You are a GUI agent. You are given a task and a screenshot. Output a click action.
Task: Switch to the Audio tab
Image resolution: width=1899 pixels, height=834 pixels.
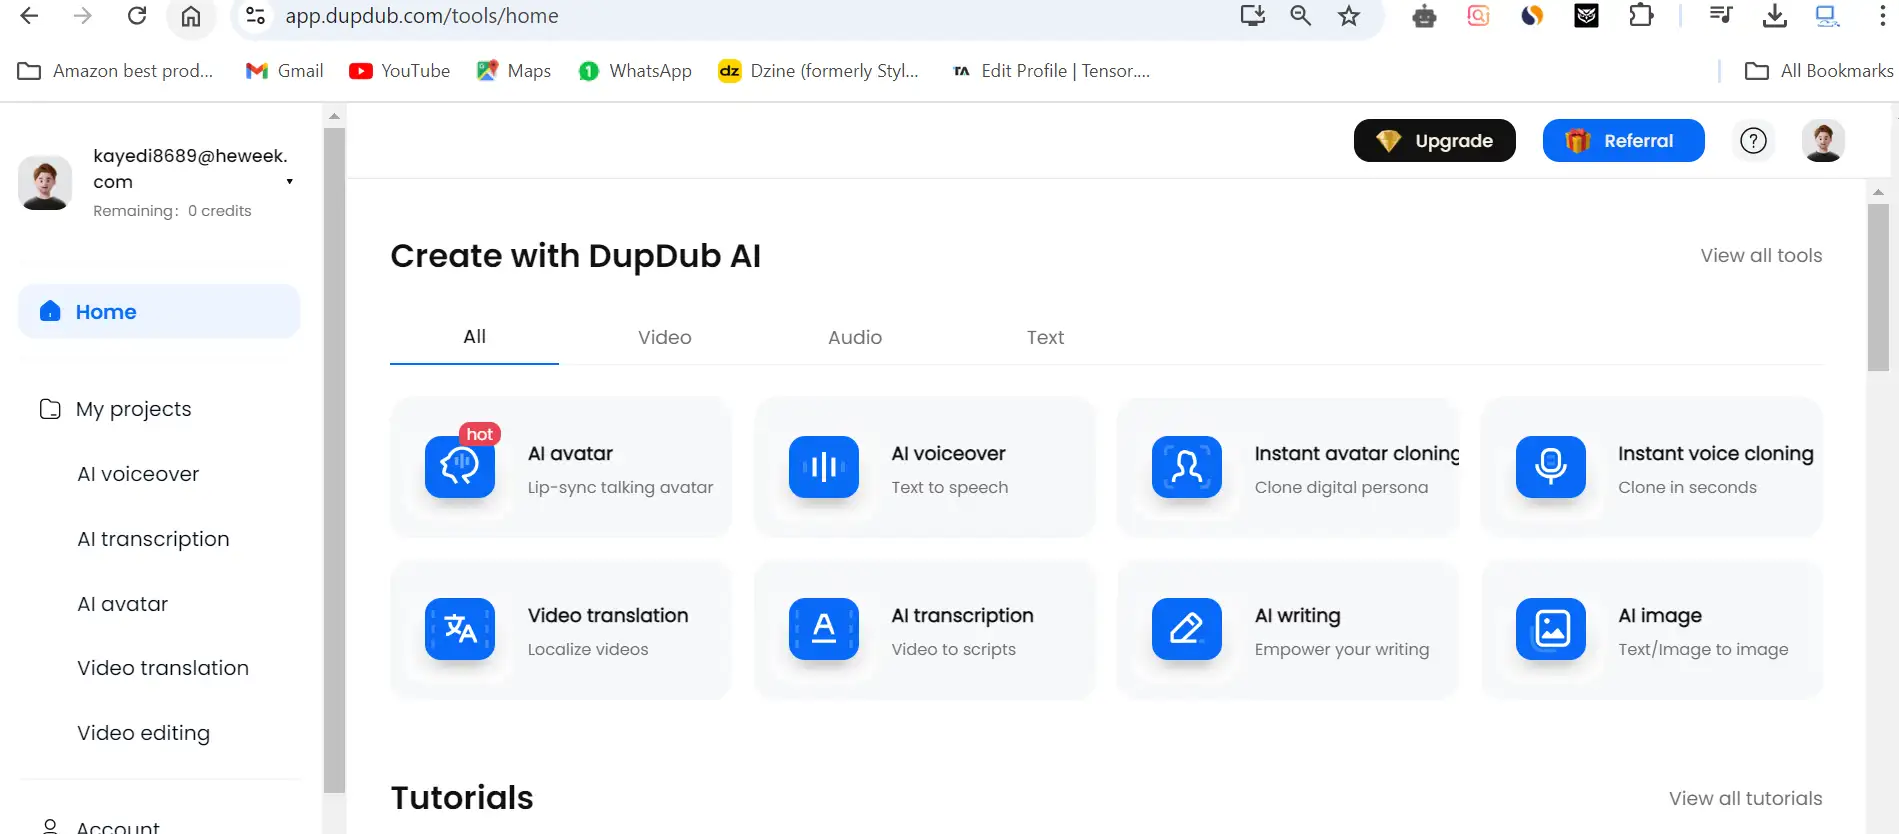[x=855, y=338]
